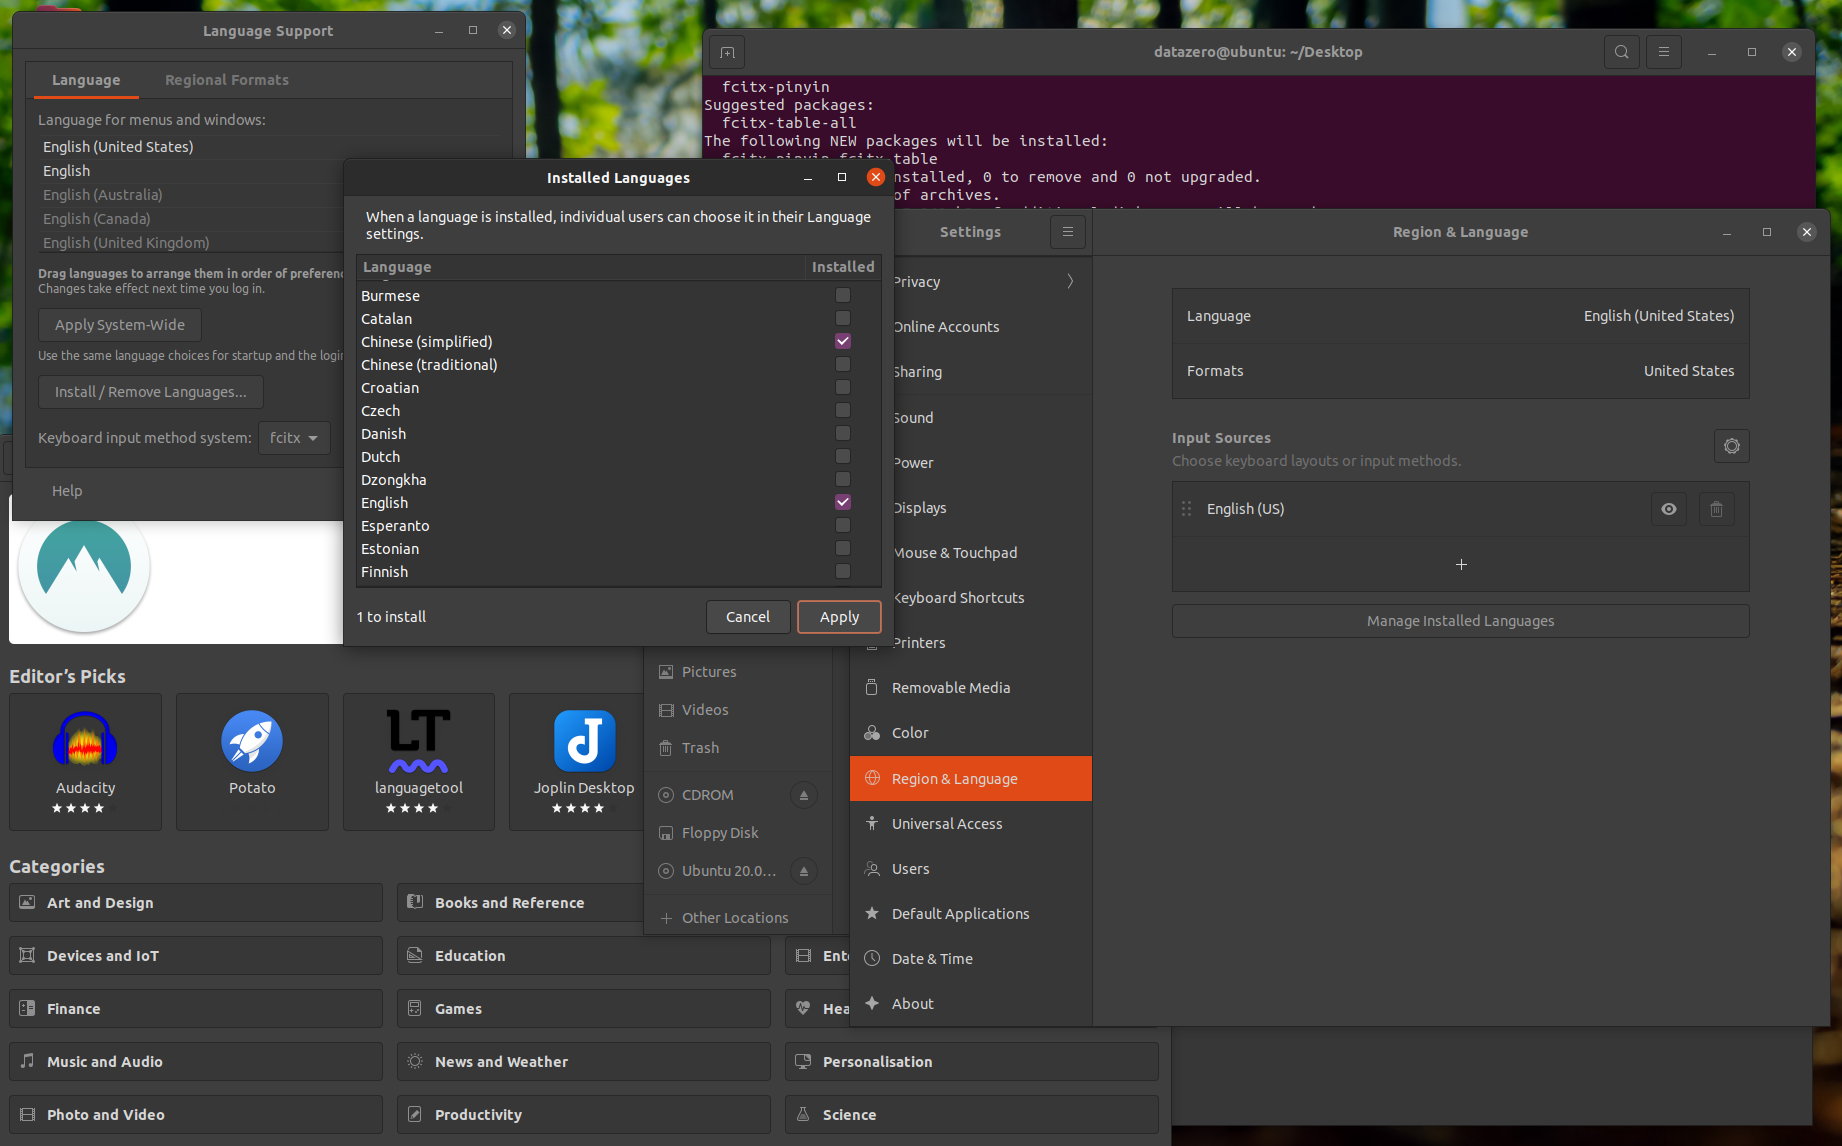Select Region & Language in sidebar
Image resolution: width=1842 pixels, height=1146 pixels.
click(971, 779)
